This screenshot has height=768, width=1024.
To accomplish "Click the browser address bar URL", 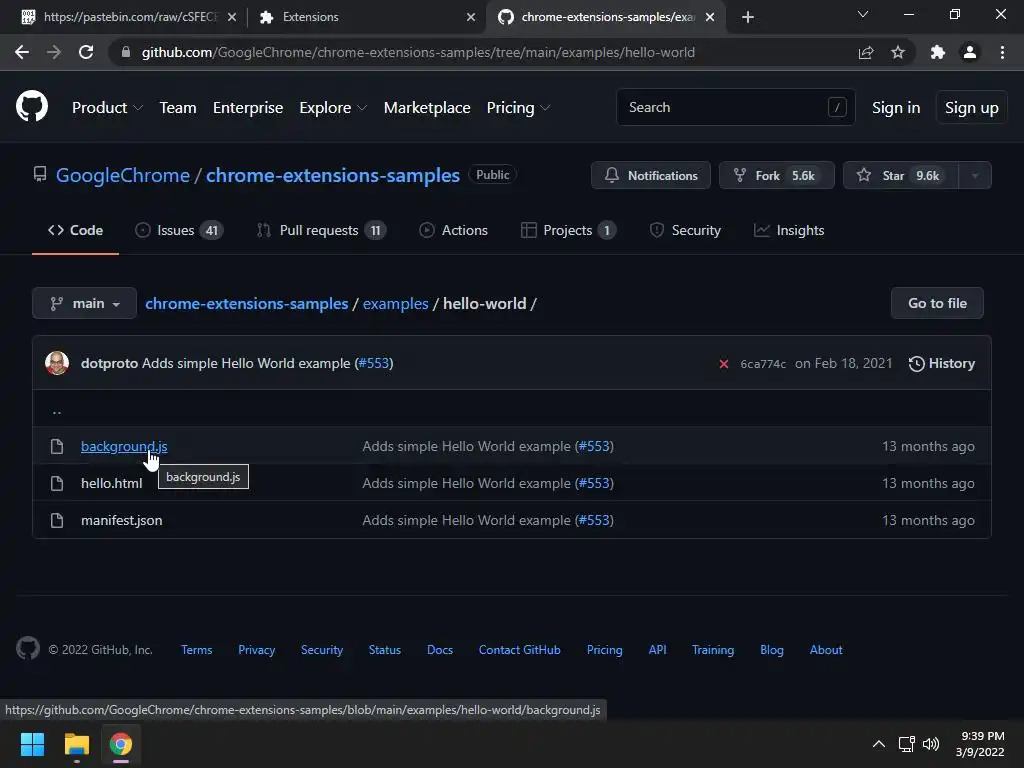I will click(x=418, y=52).
